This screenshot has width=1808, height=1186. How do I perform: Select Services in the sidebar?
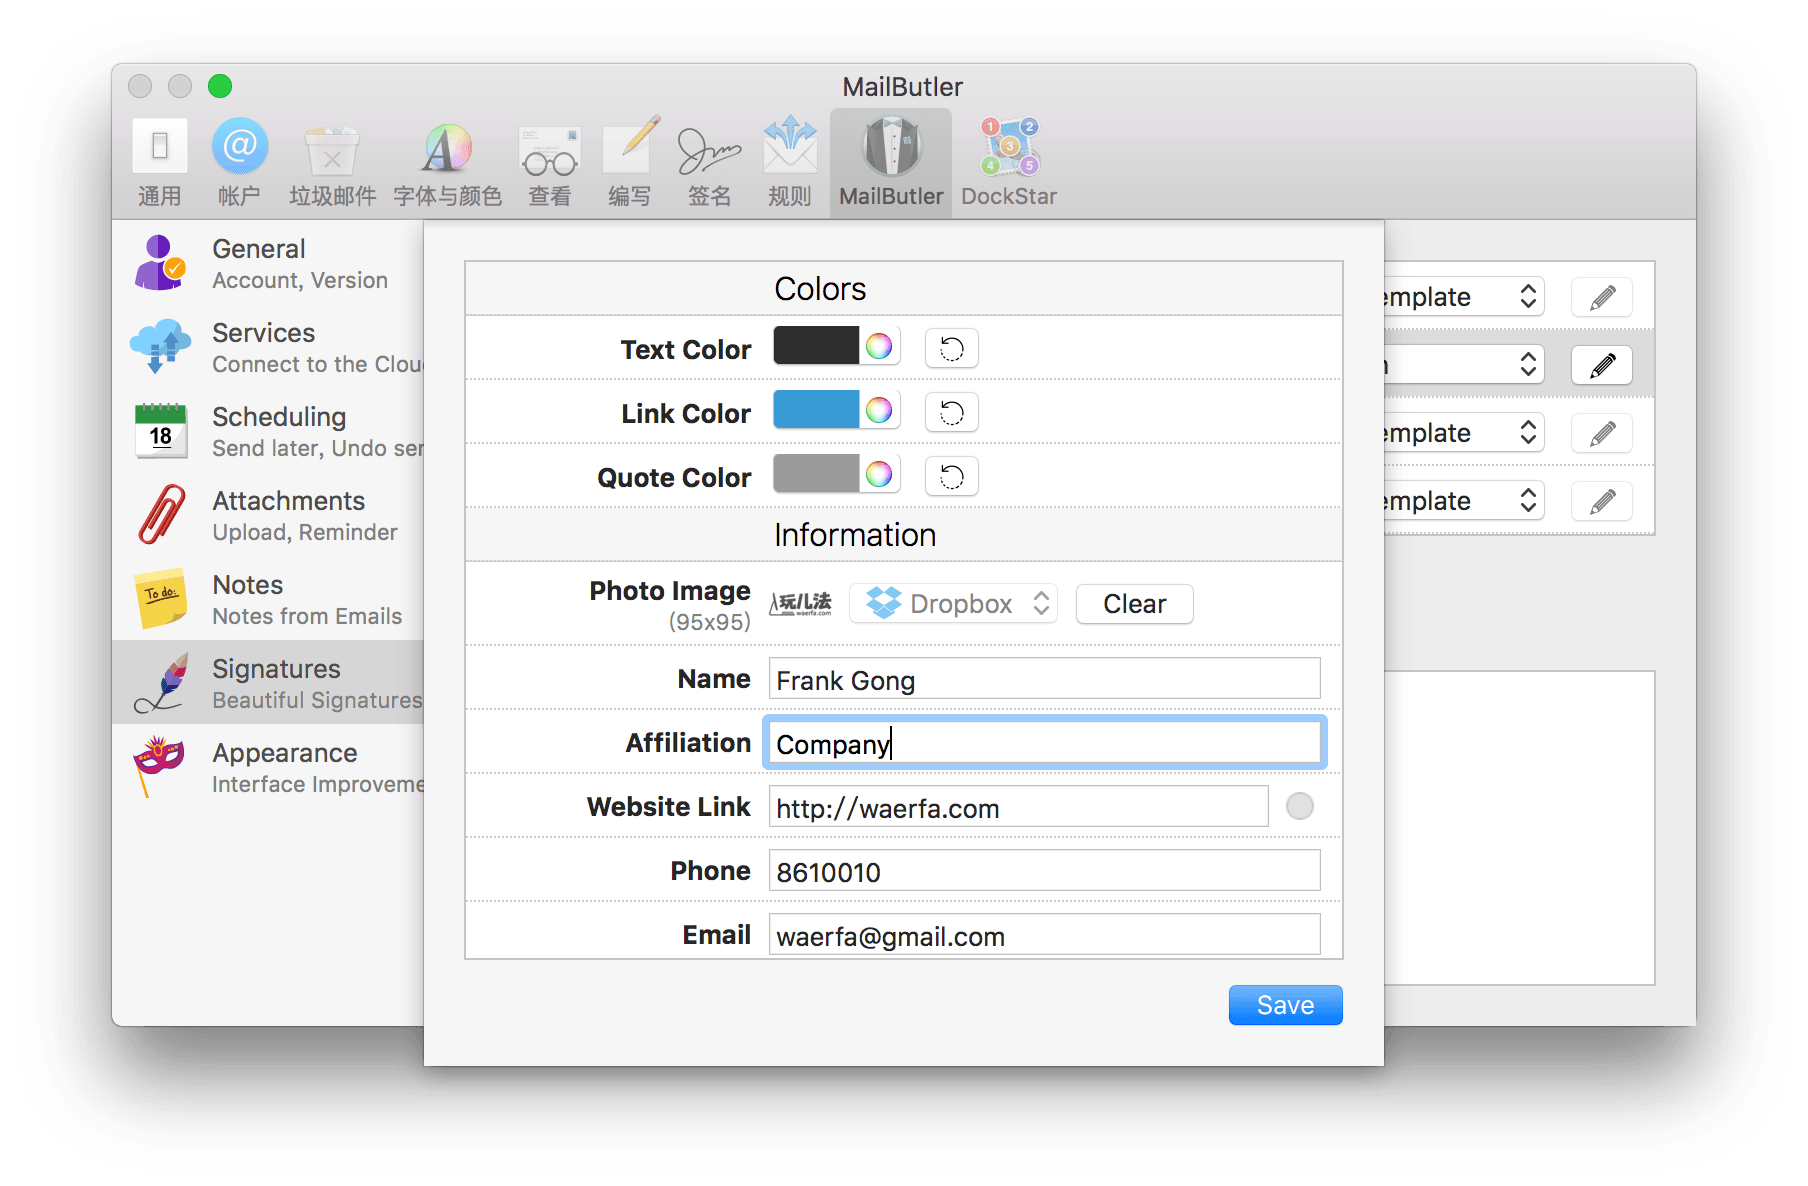coord(268,347)
